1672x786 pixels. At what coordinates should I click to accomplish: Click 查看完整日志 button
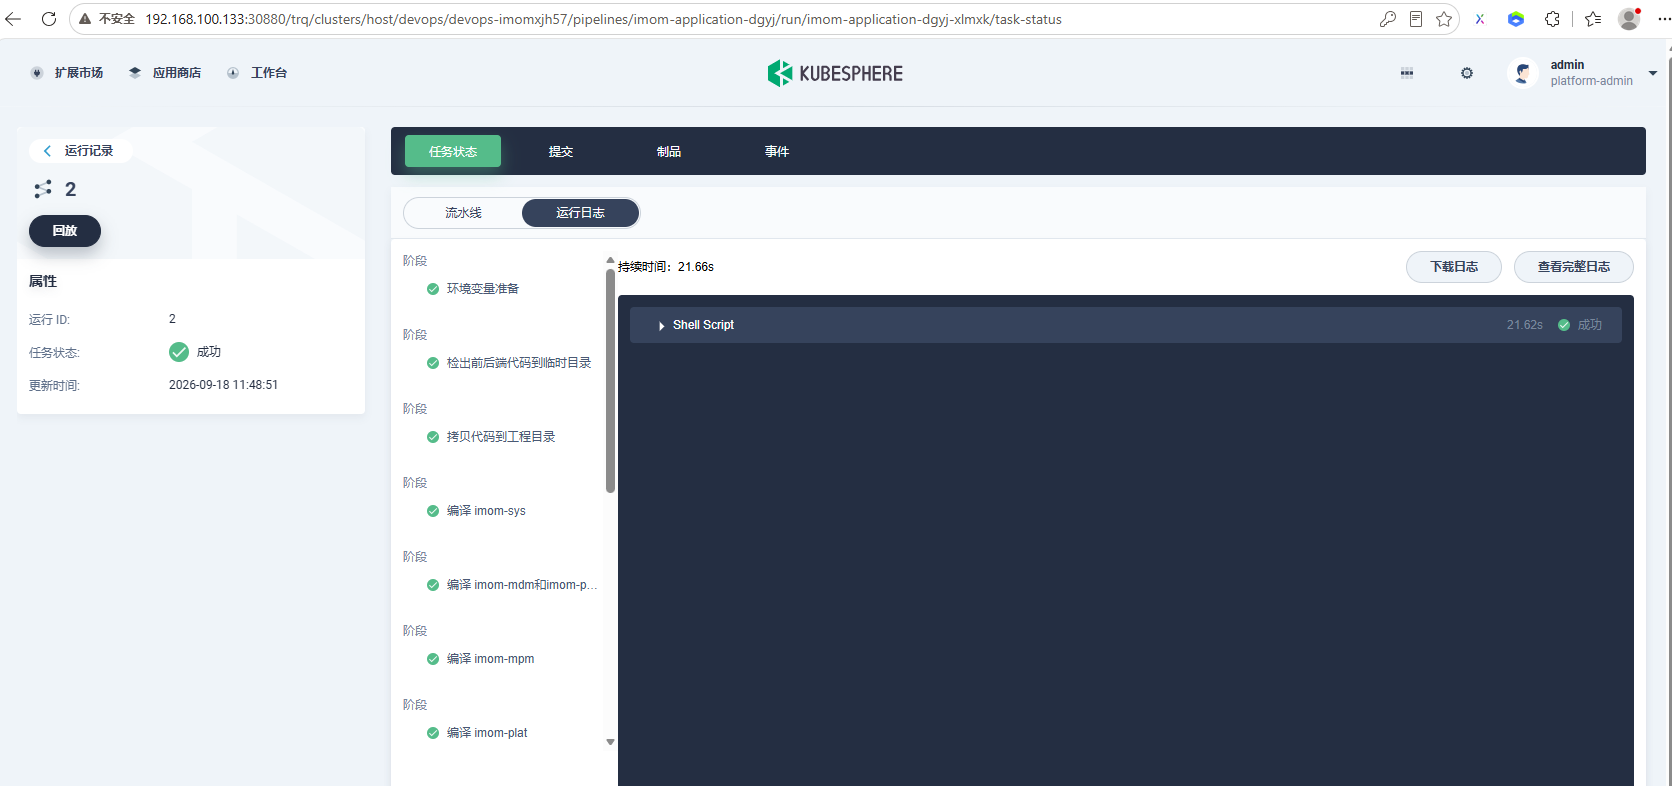[x=1574, y=267]
